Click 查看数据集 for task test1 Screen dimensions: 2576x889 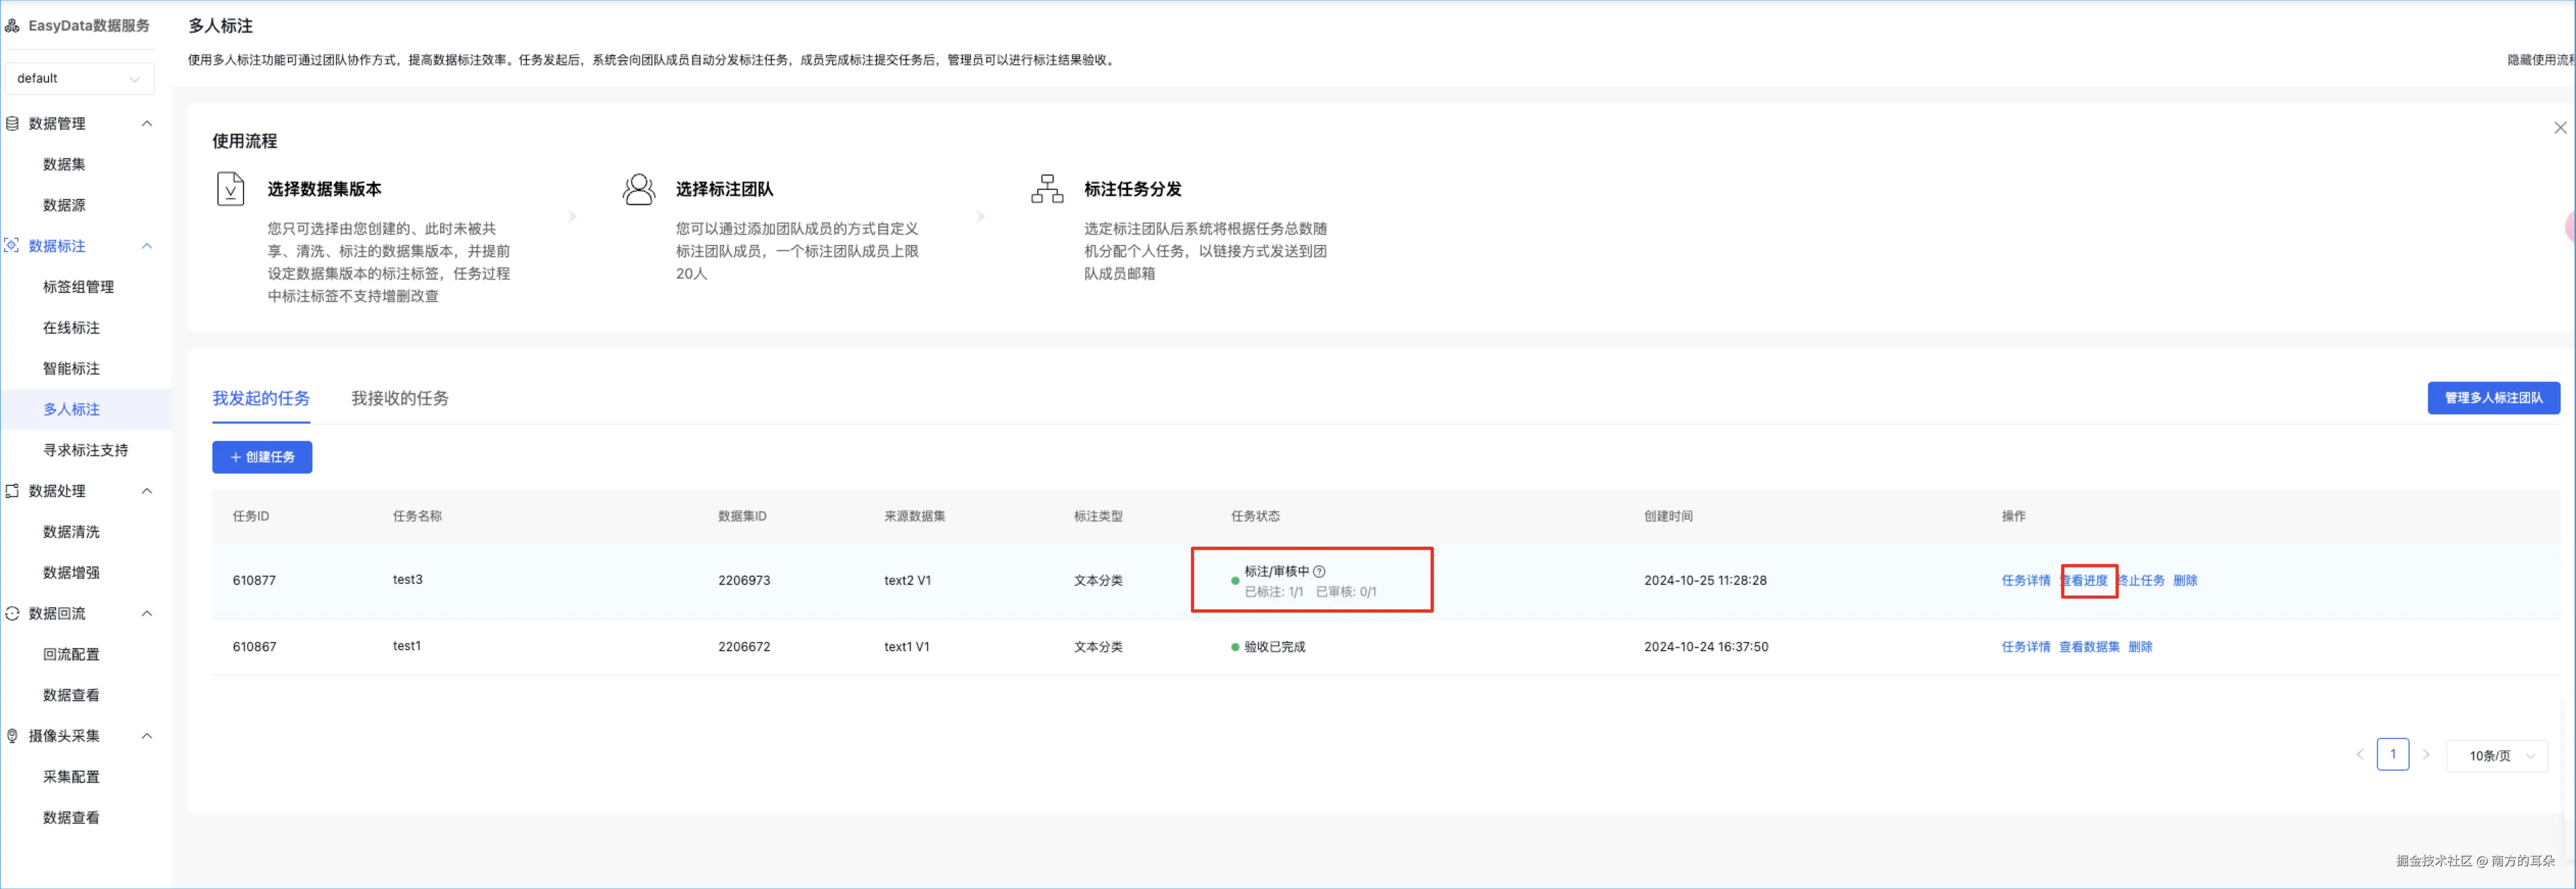point(2088,647)
